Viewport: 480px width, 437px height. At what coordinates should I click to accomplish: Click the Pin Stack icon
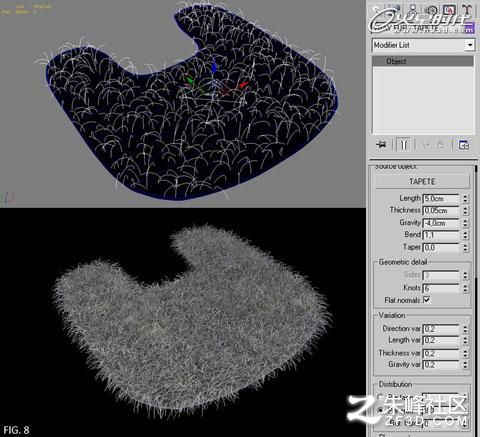381,145
